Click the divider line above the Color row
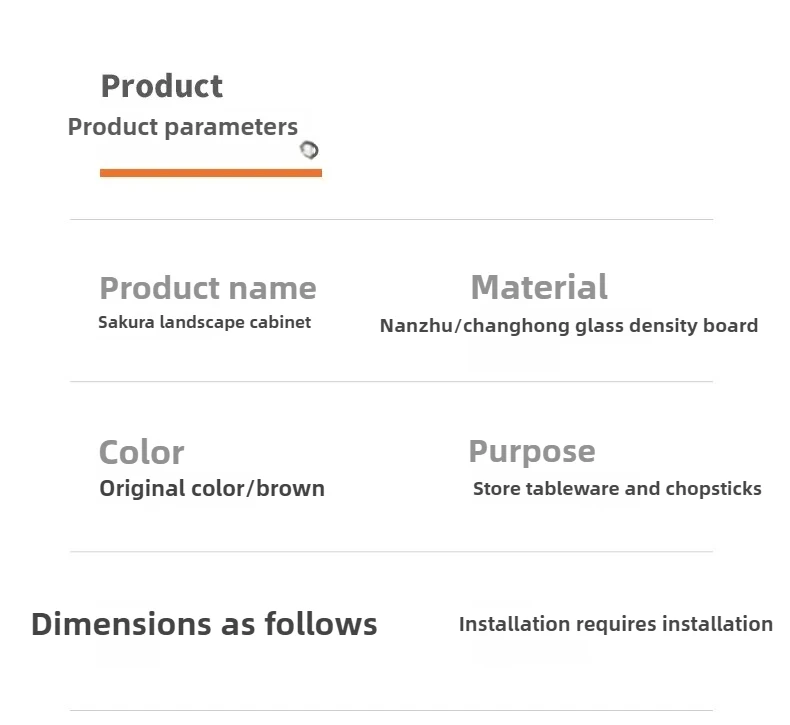 [391, 381]
